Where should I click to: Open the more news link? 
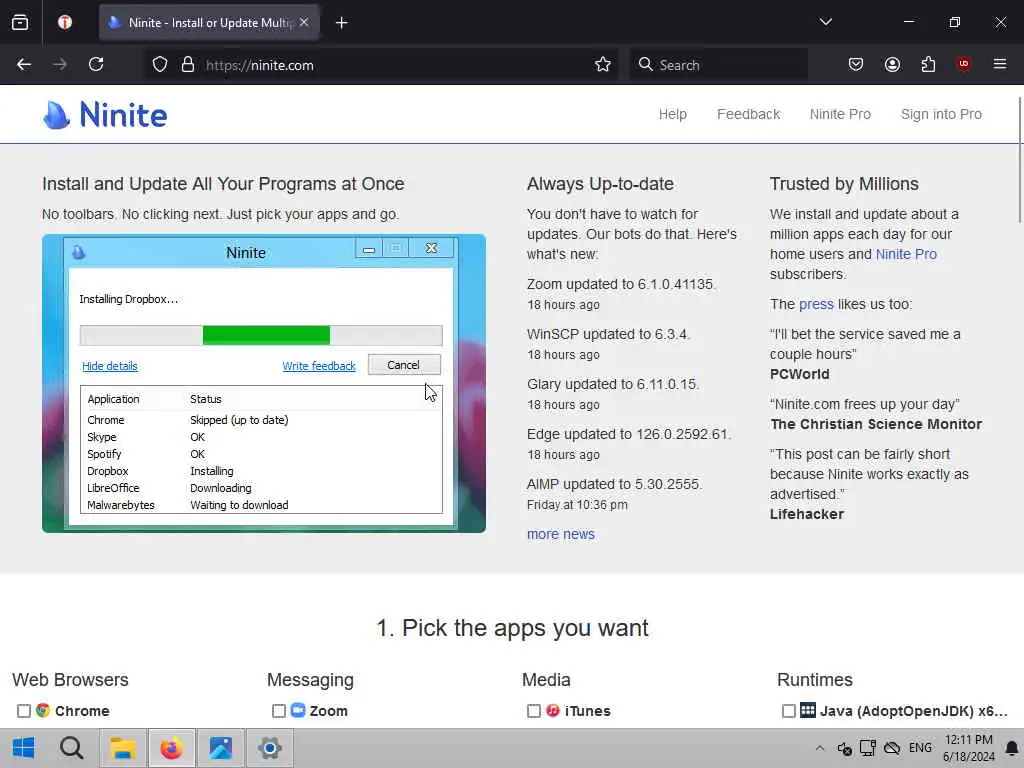click(x=560, y=534)
